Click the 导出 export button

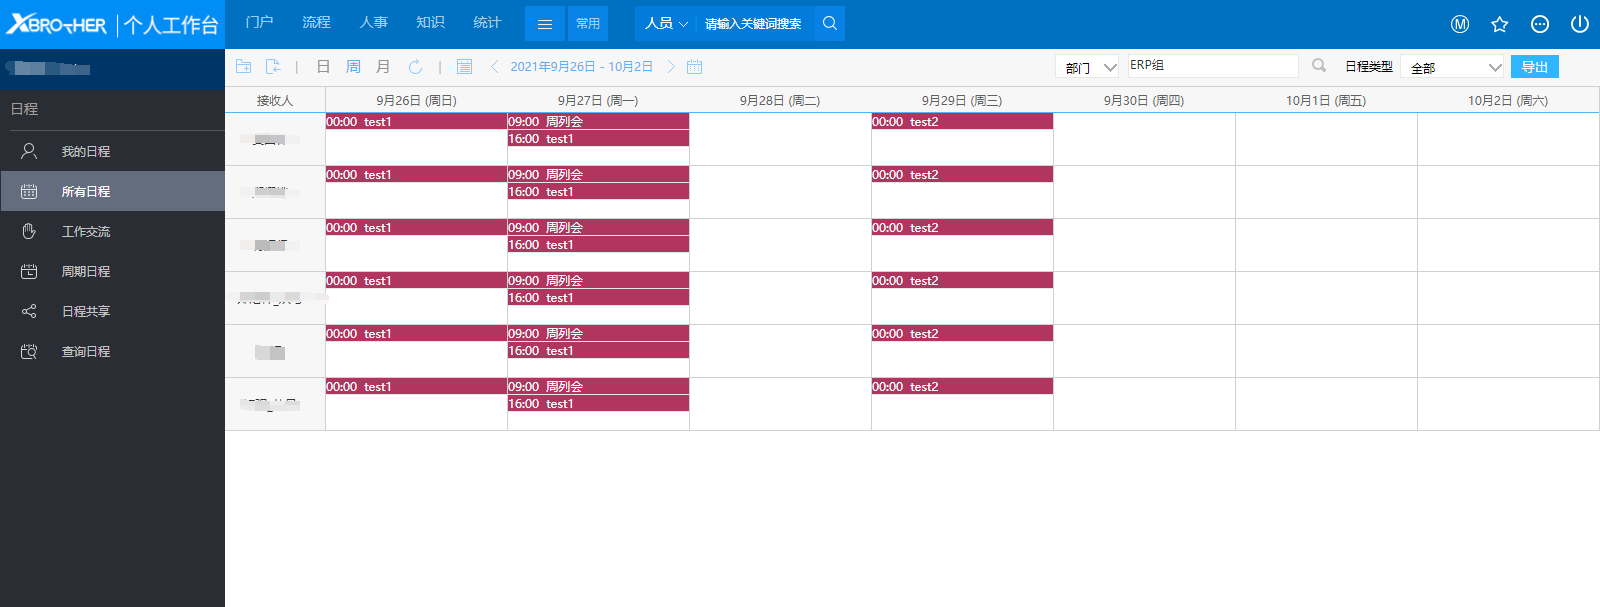point(1534,67)
